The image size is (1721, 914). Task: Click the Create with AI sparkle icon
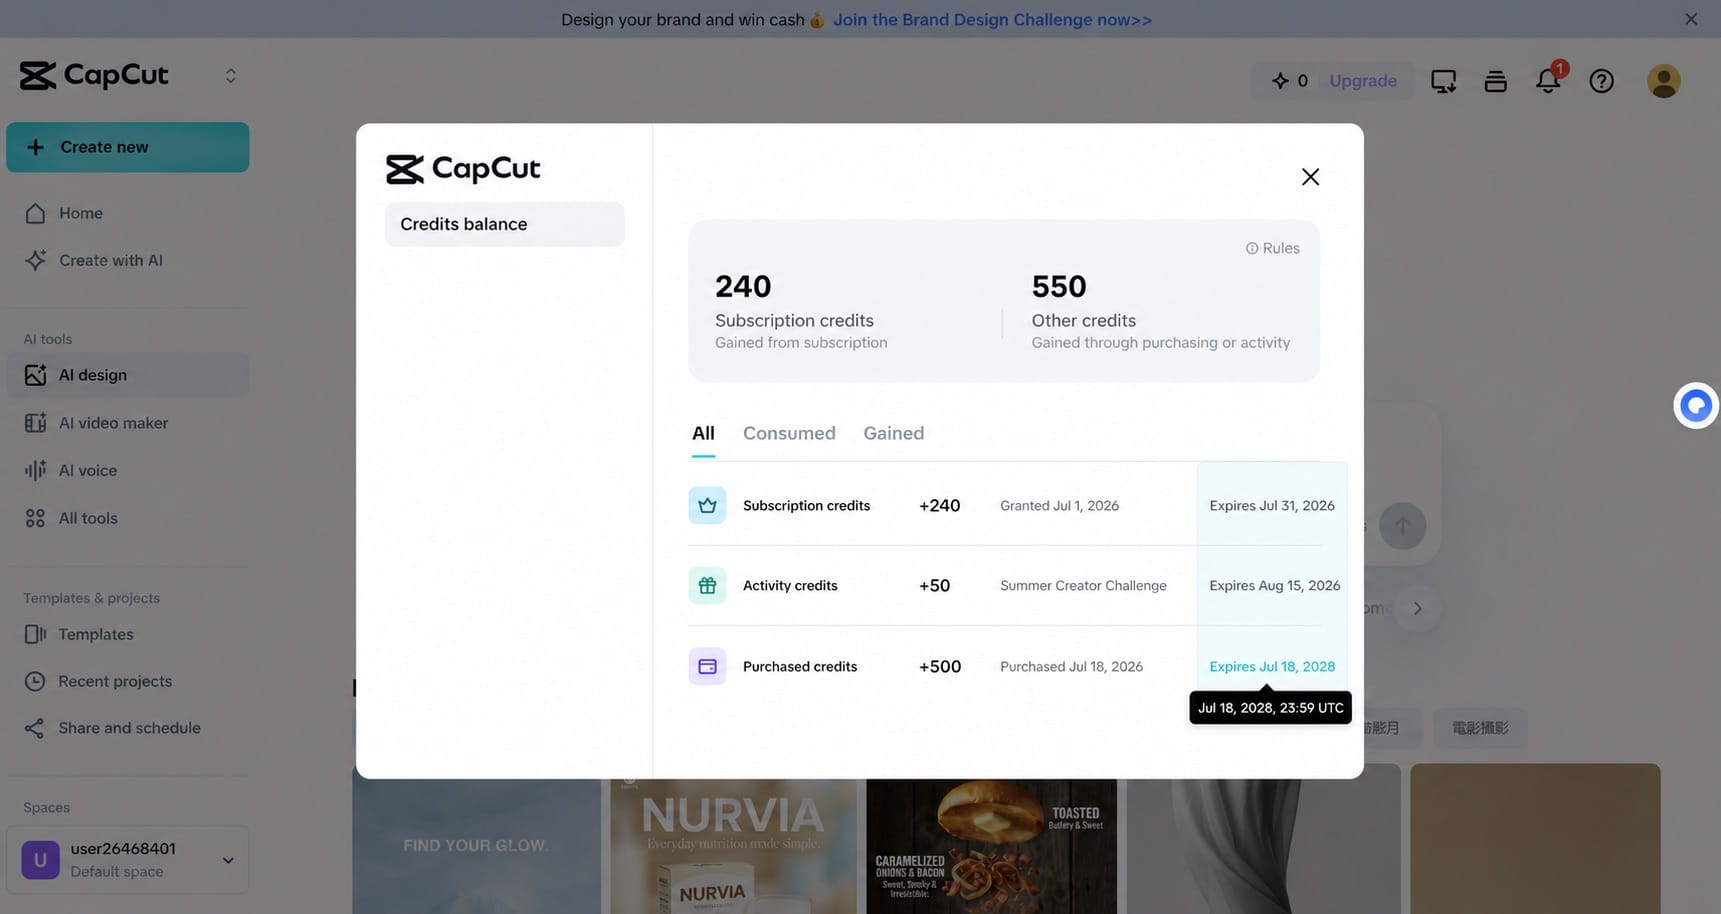click(x=35, y=260)
